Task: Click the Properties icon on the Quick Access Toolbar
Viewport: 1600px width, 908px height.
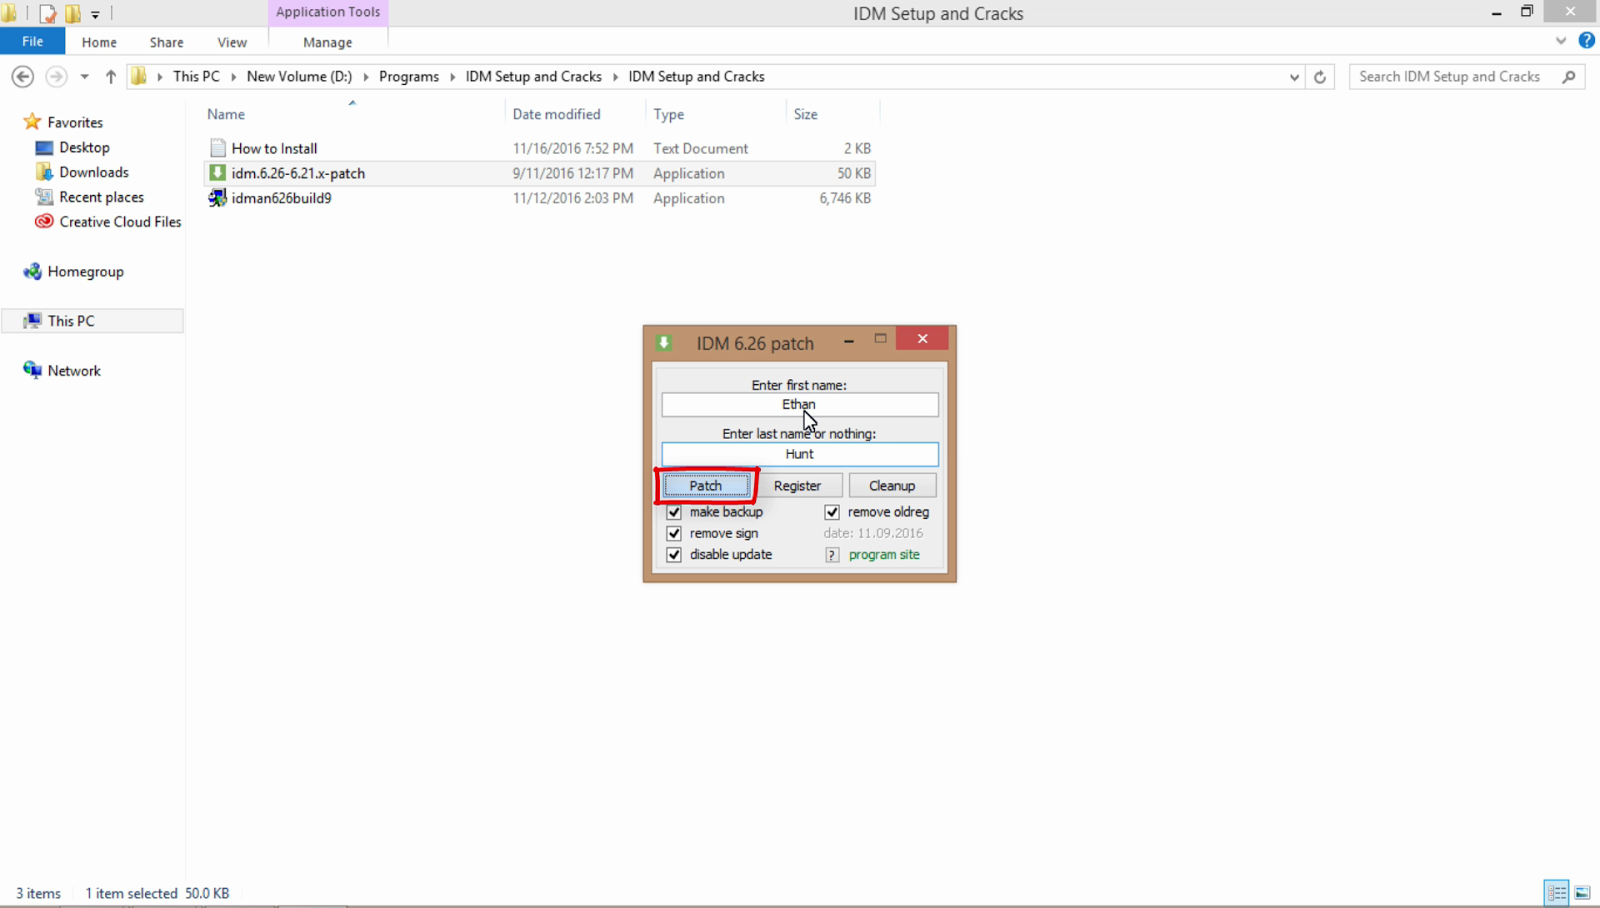Action: [47, 13]
